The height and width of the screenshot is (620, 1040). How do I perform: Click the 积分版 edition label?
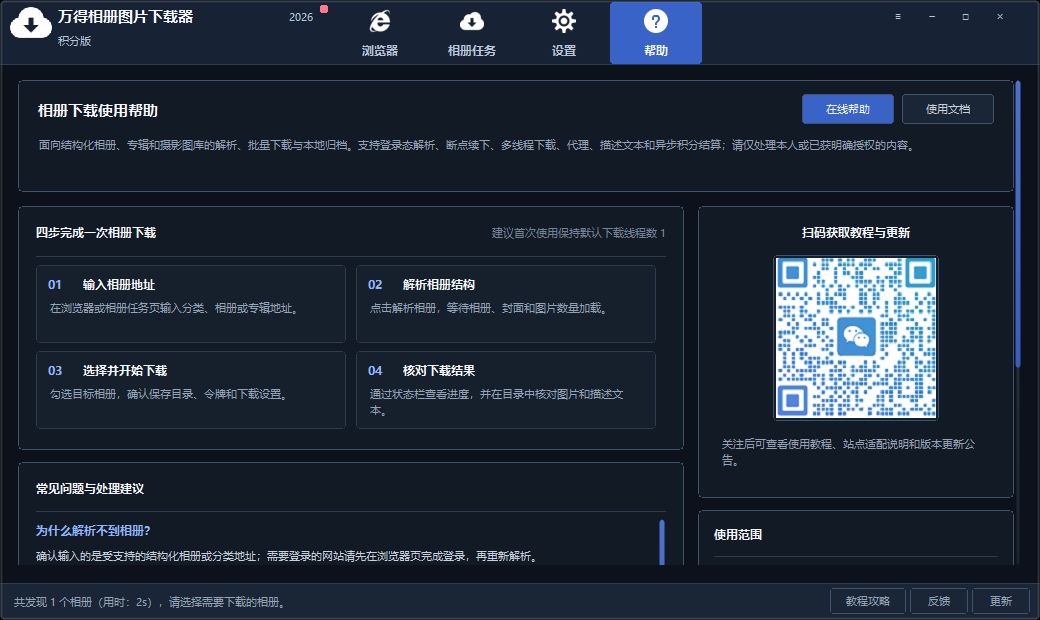[74, 41]
